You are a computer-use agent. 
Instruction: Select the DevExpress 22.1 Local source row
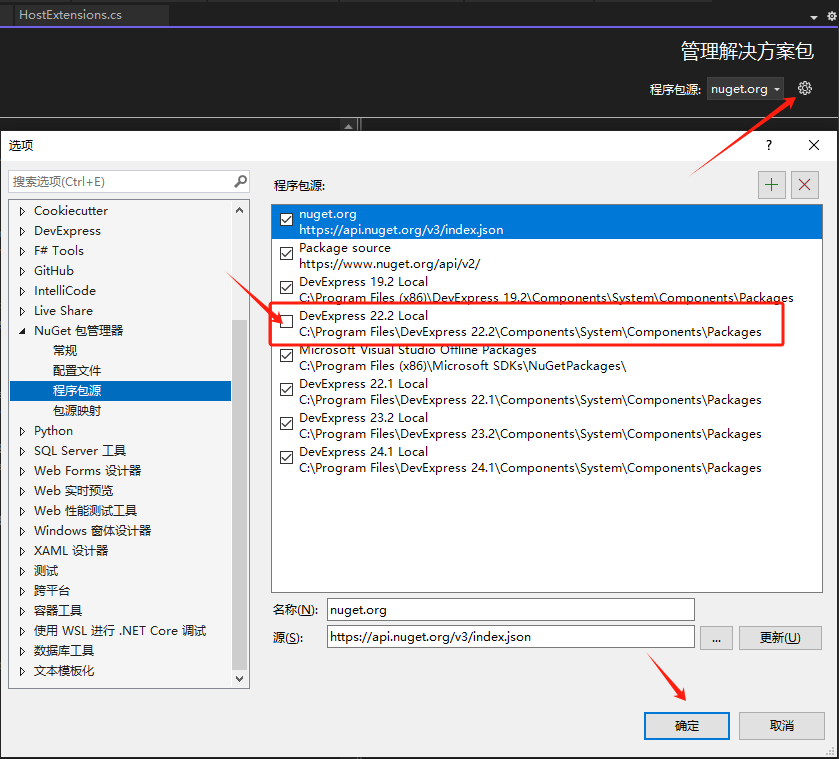[546, 392]
